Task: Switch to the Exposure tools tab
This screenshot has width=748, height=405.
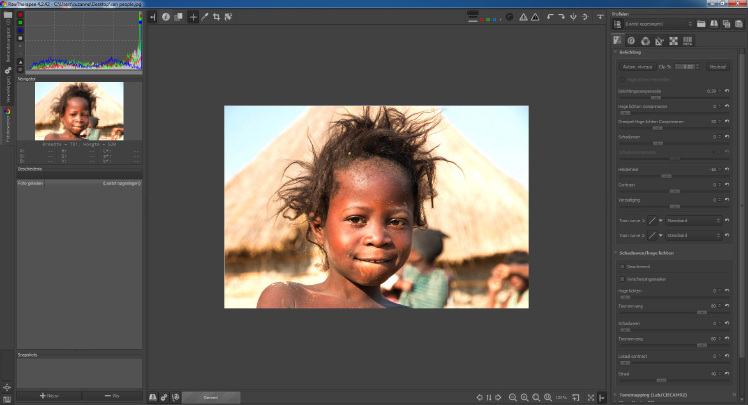Action: pyautogui.click(x=617, y=41)
